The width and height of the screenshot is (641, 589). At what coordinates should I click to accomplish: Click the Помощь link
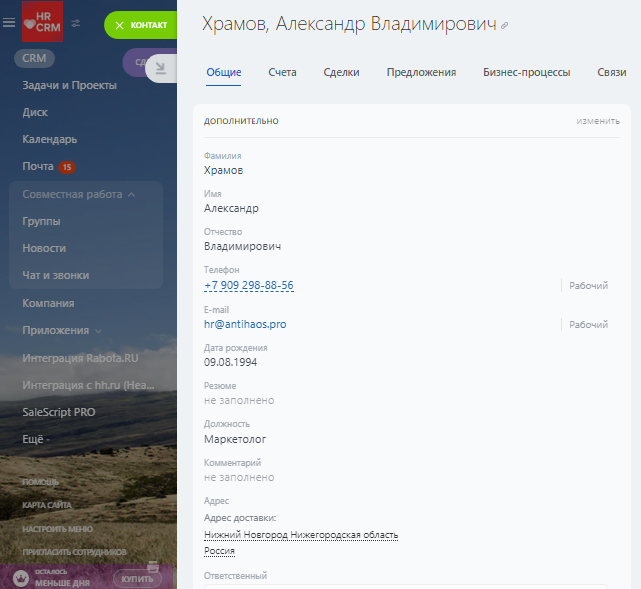(x=40, y=482)
